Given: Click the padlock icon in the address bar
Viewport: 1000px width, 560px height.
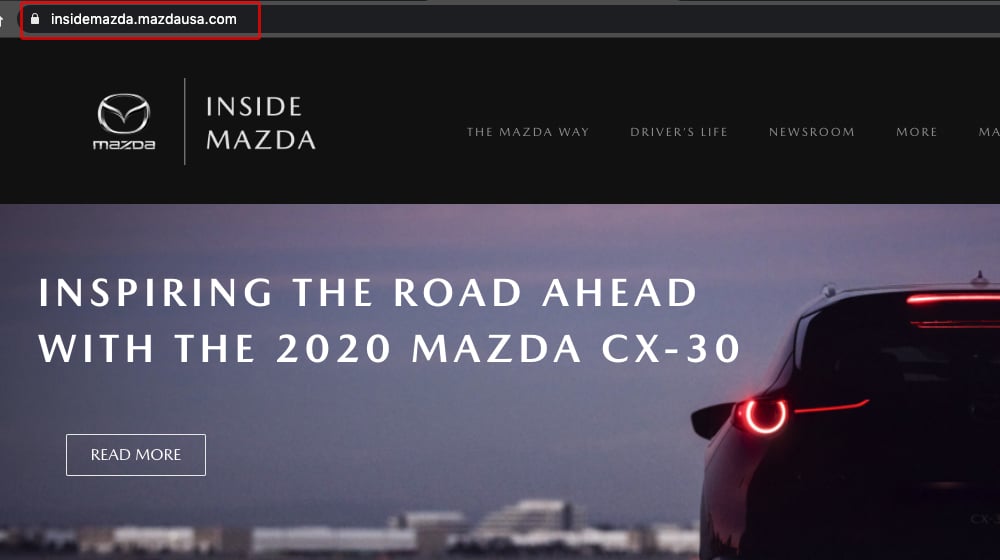Looking at the screenshot, I should [x=35, y=19].
